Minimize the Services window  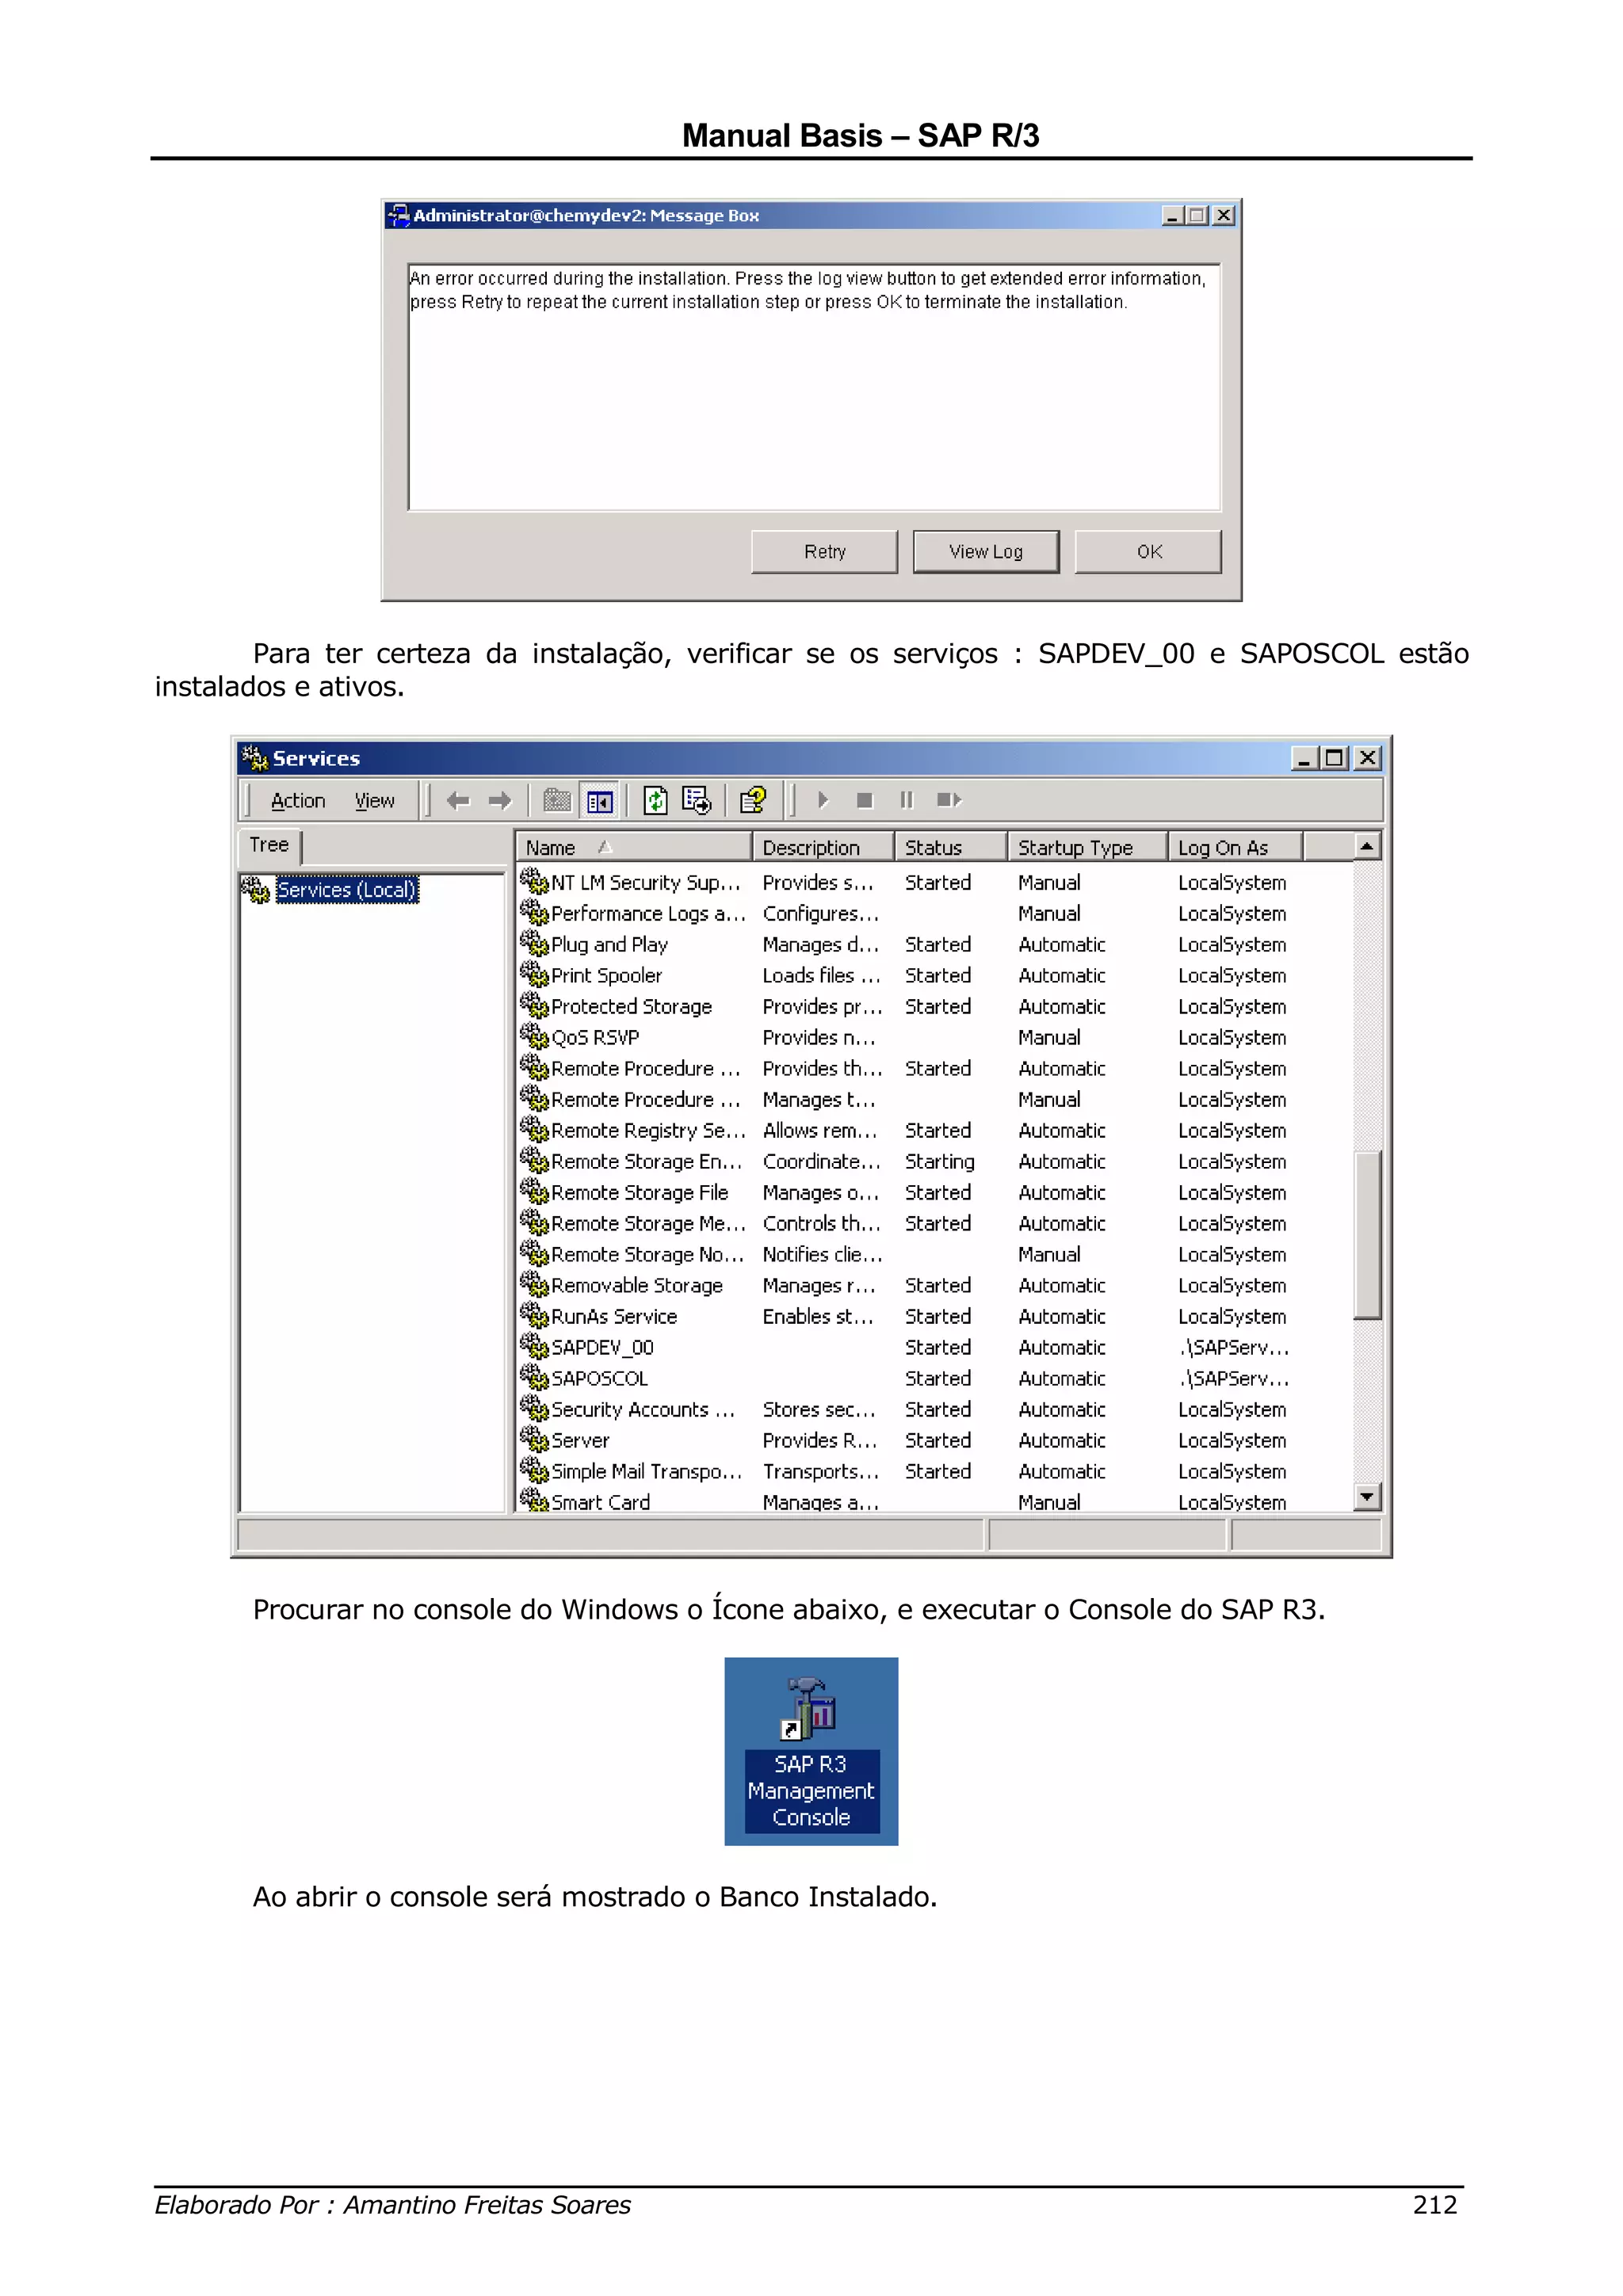(x=1303, y=758)
